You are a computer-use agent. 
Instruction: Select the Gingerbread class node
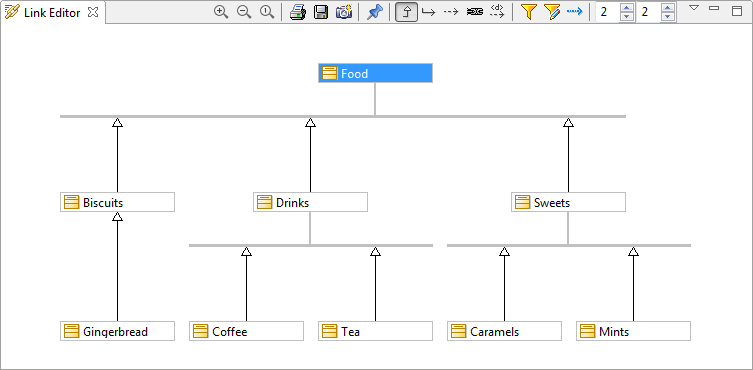click(117, 331)
